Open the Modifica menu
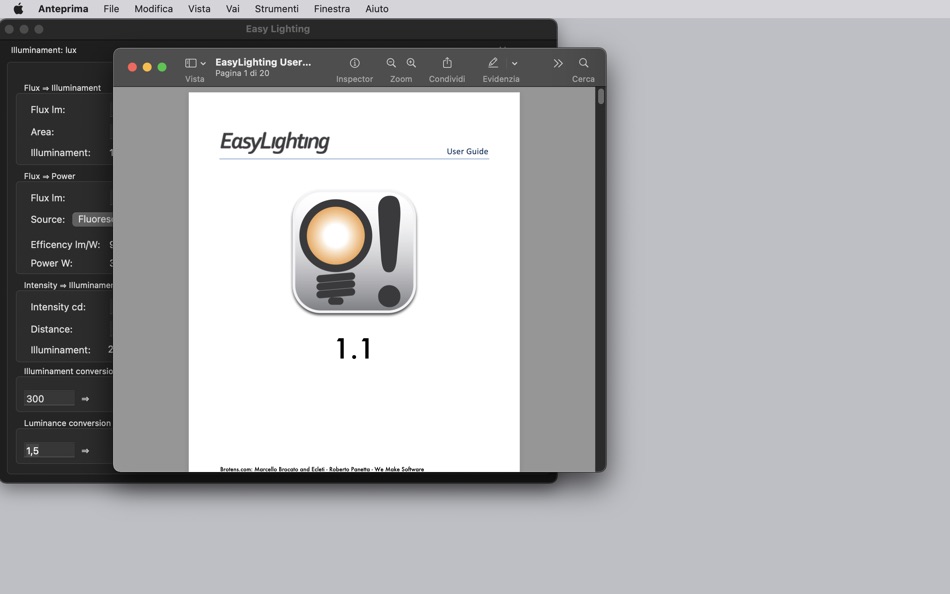 (153, 8)
